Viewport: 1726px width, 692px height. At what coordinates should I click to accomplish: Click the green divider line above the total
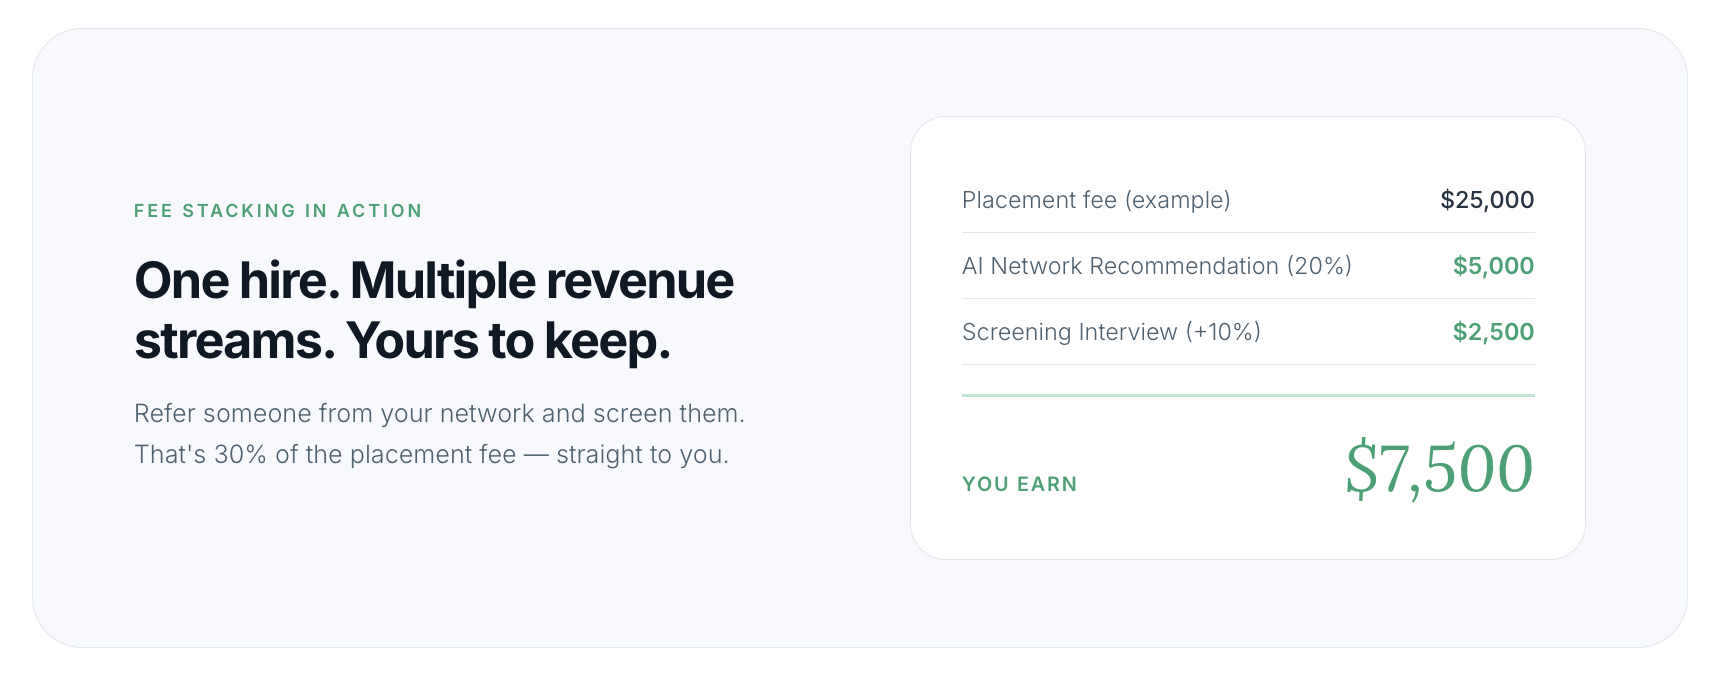pos(1248,395)
